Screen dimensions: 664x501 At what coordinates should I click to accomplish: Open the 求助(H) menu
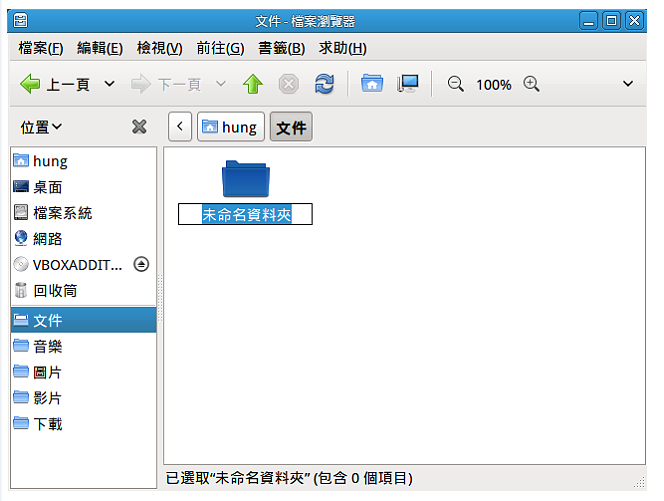[343, 48]
